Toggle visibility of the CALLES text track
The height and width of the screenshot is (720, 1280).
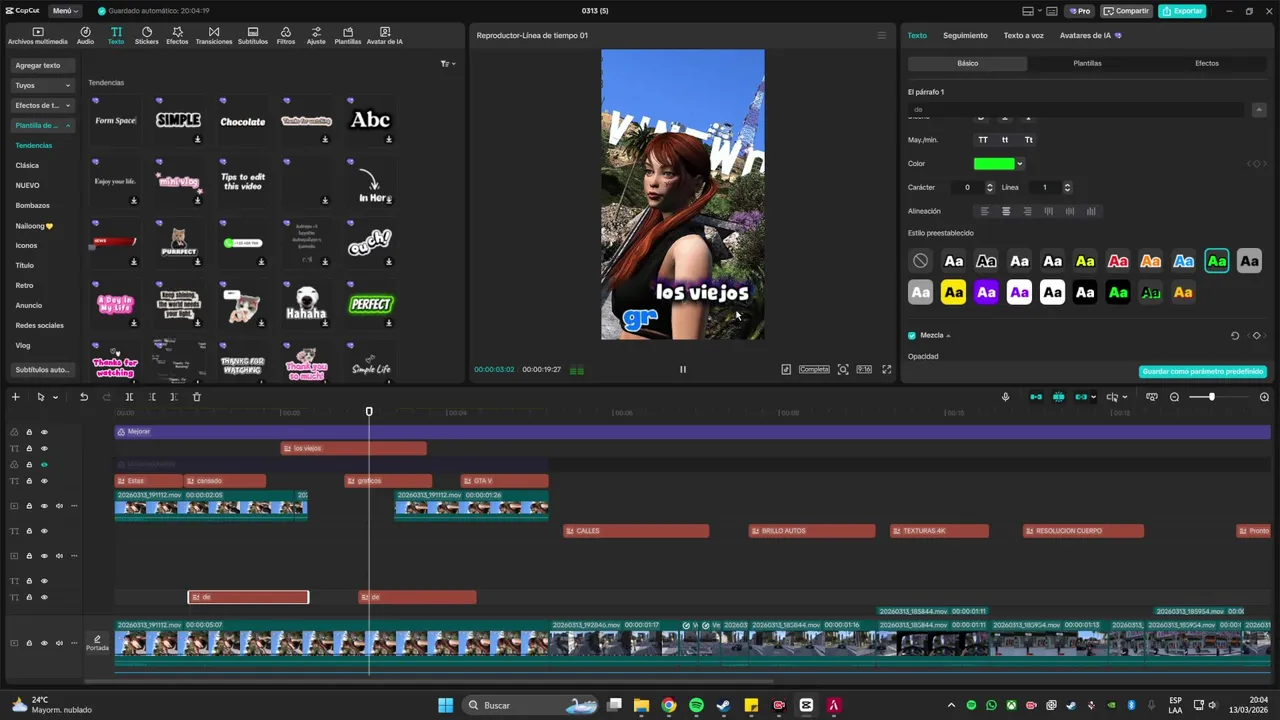point(44,531)
